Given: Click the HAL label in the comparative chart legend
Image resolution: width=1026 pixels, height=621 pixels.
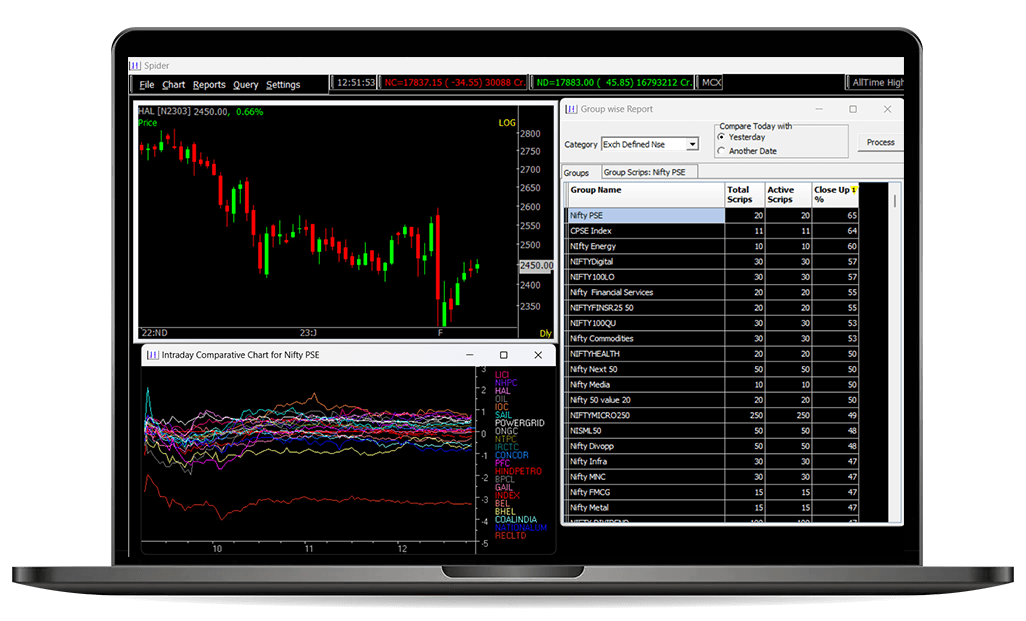Looking at the screenshot, I should tap(502, 389).
